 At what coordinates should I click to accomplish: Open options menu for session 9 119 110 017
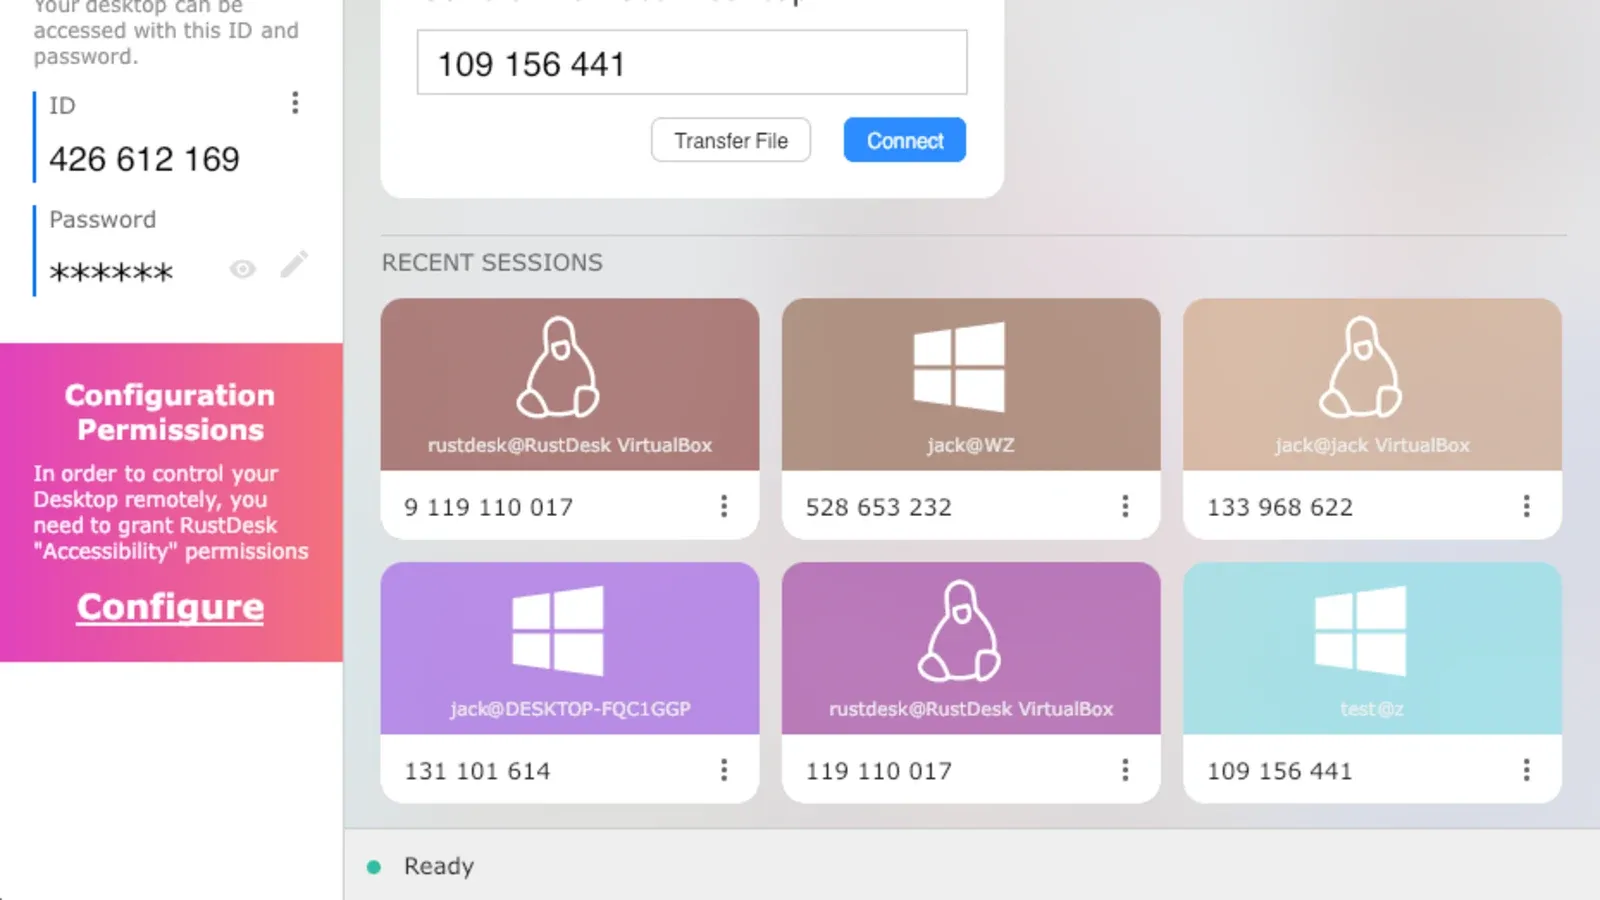coord(724,507)
